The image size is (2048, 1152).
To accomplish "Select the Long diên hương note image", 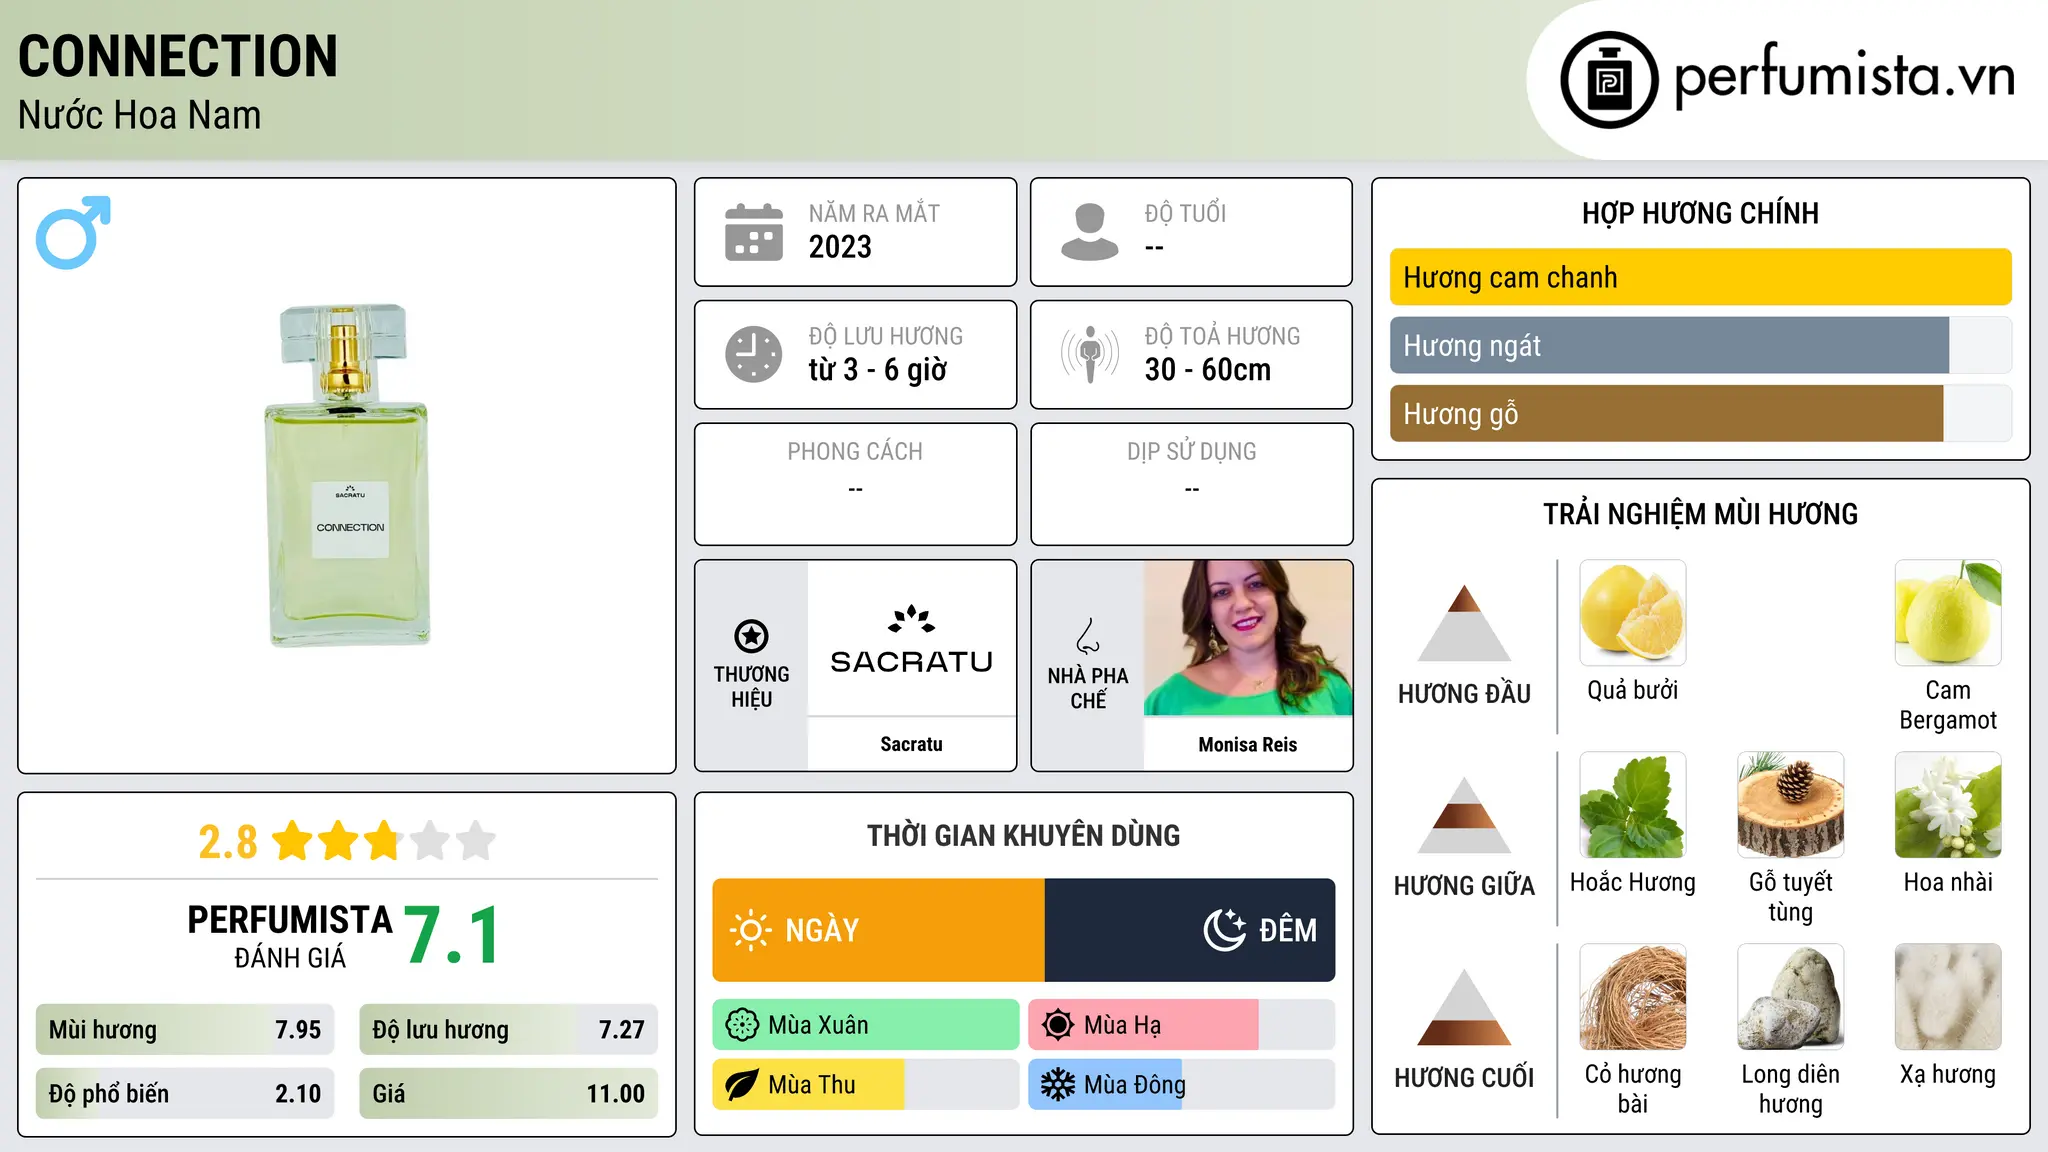I will coord(1791,997).
